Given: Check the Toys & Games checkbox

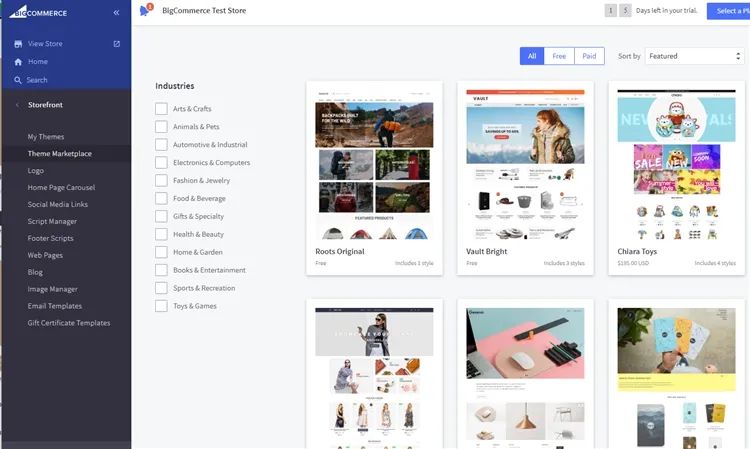Looking at the screenshot, I should pyautogui.click(x=161, y=306).
